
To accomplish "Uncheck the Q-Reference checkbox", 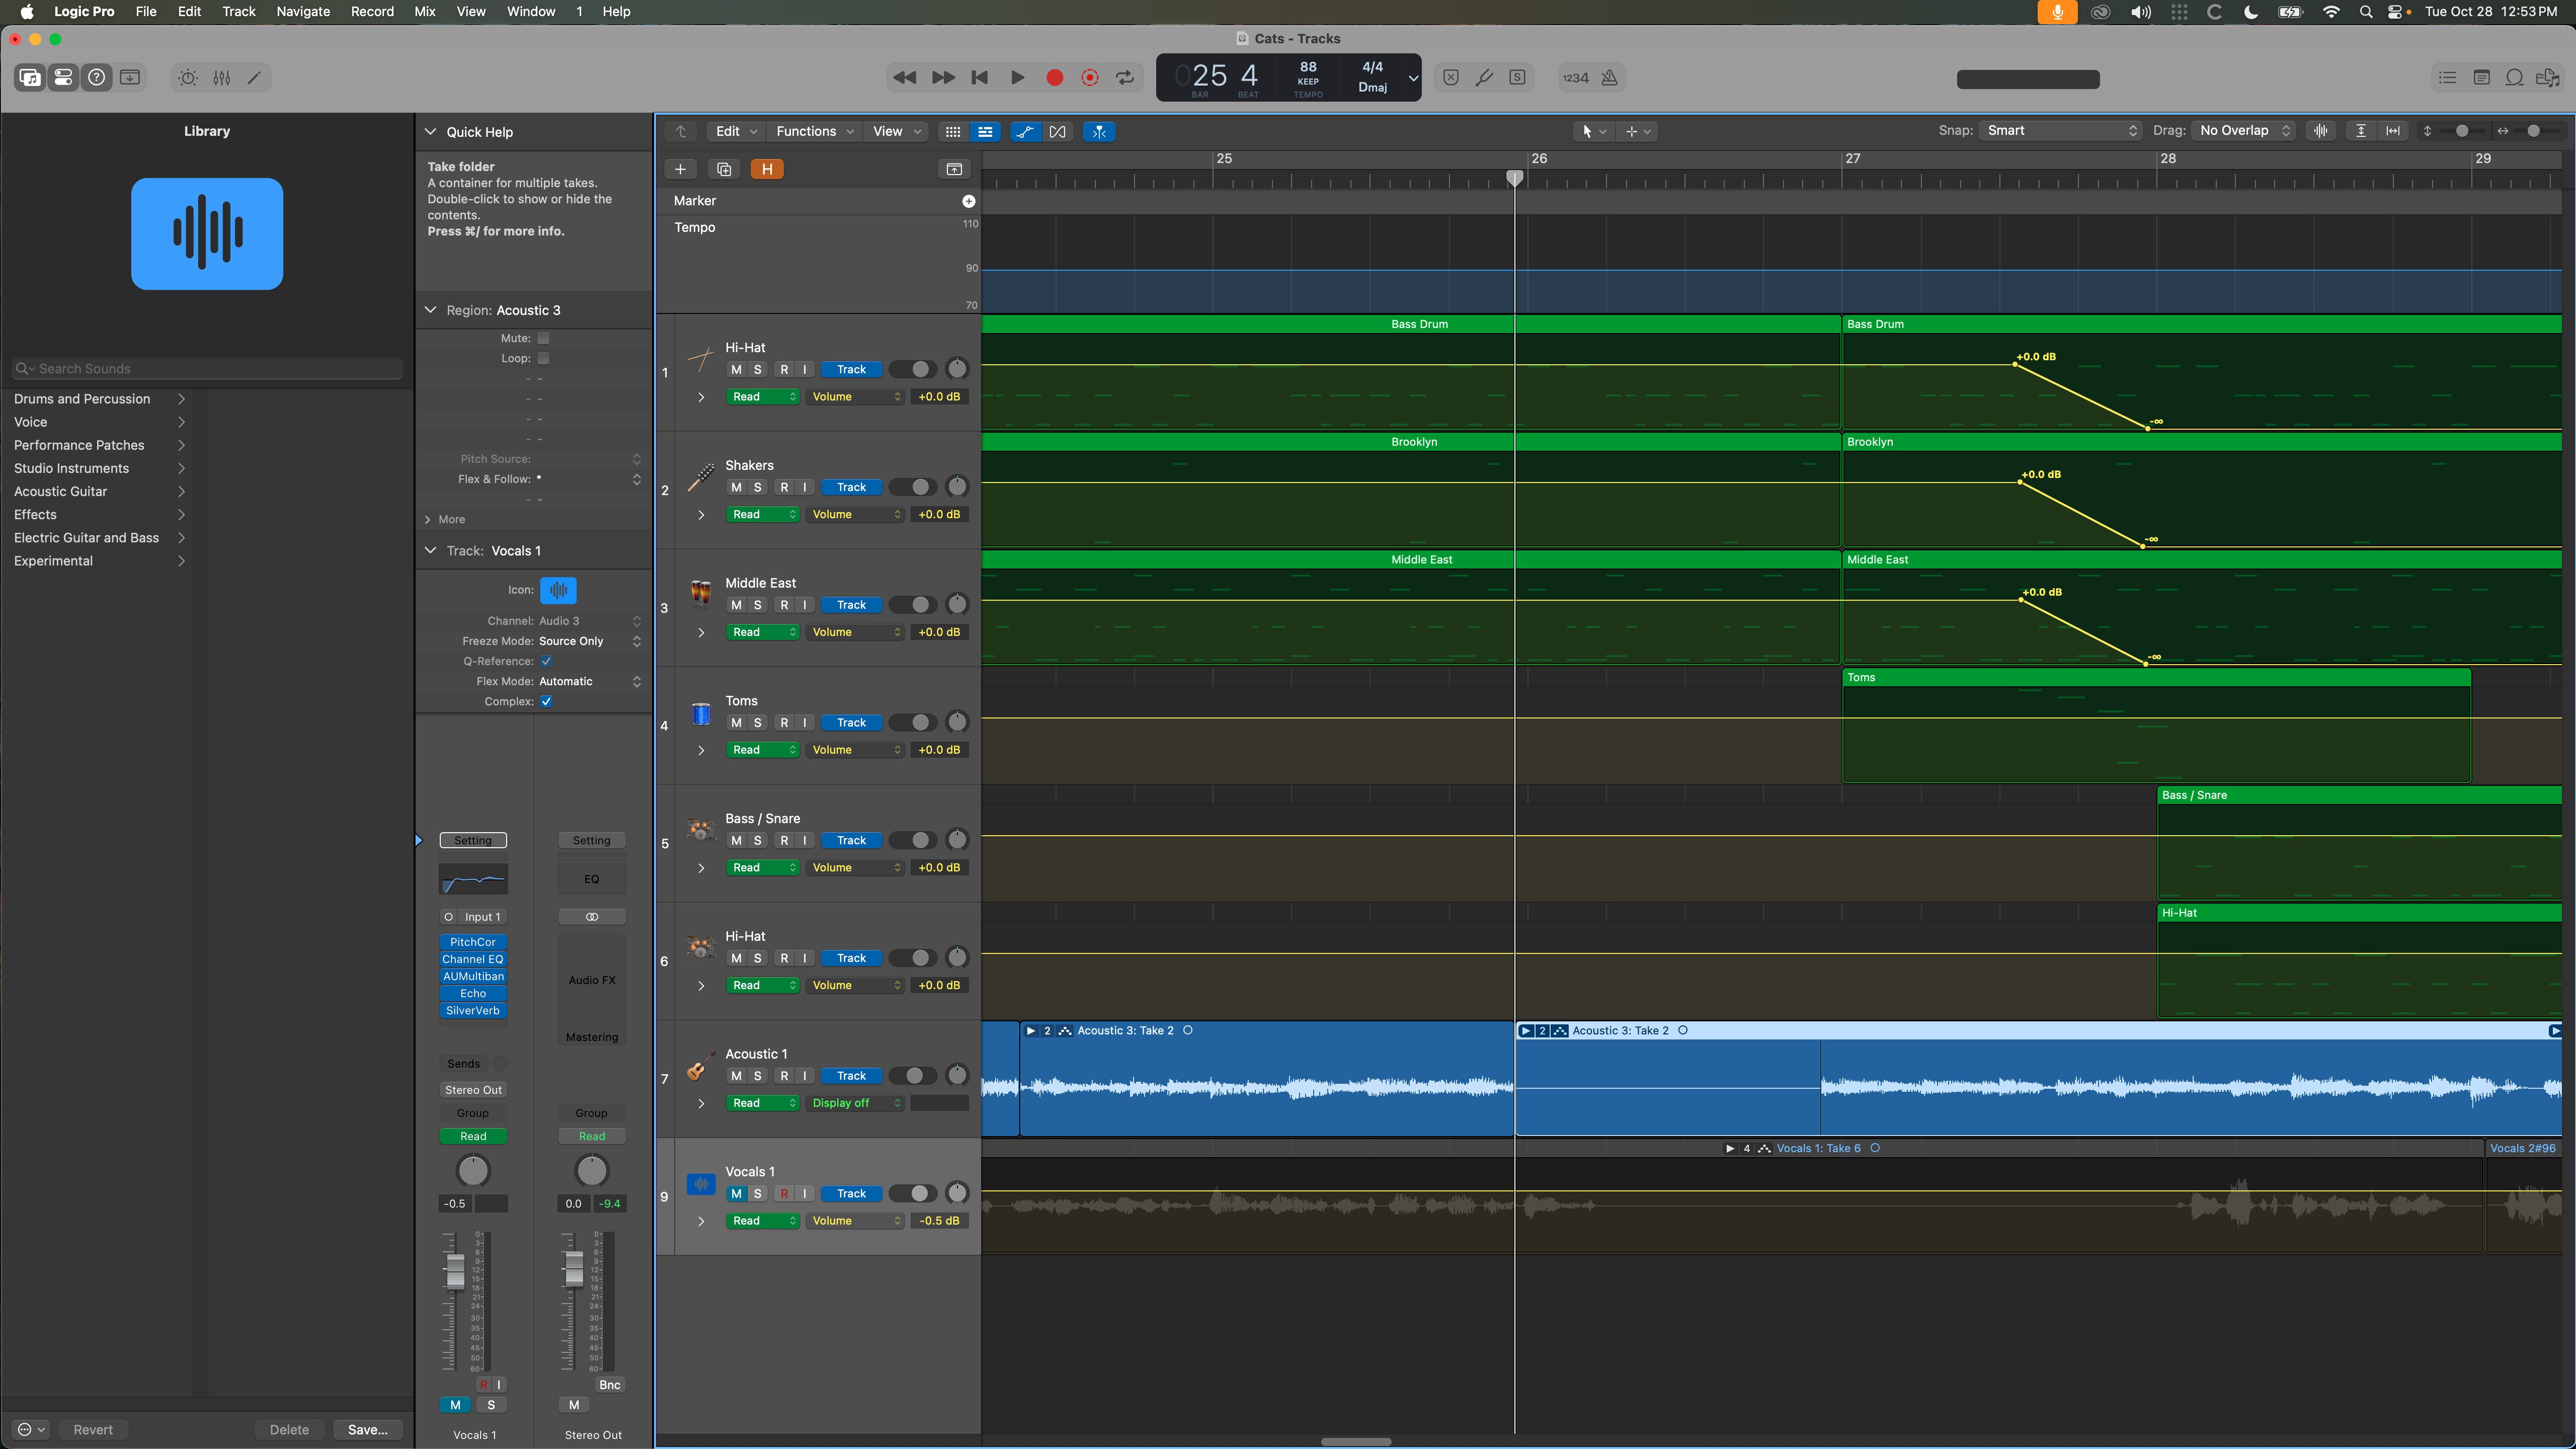I will coord(546,661).
